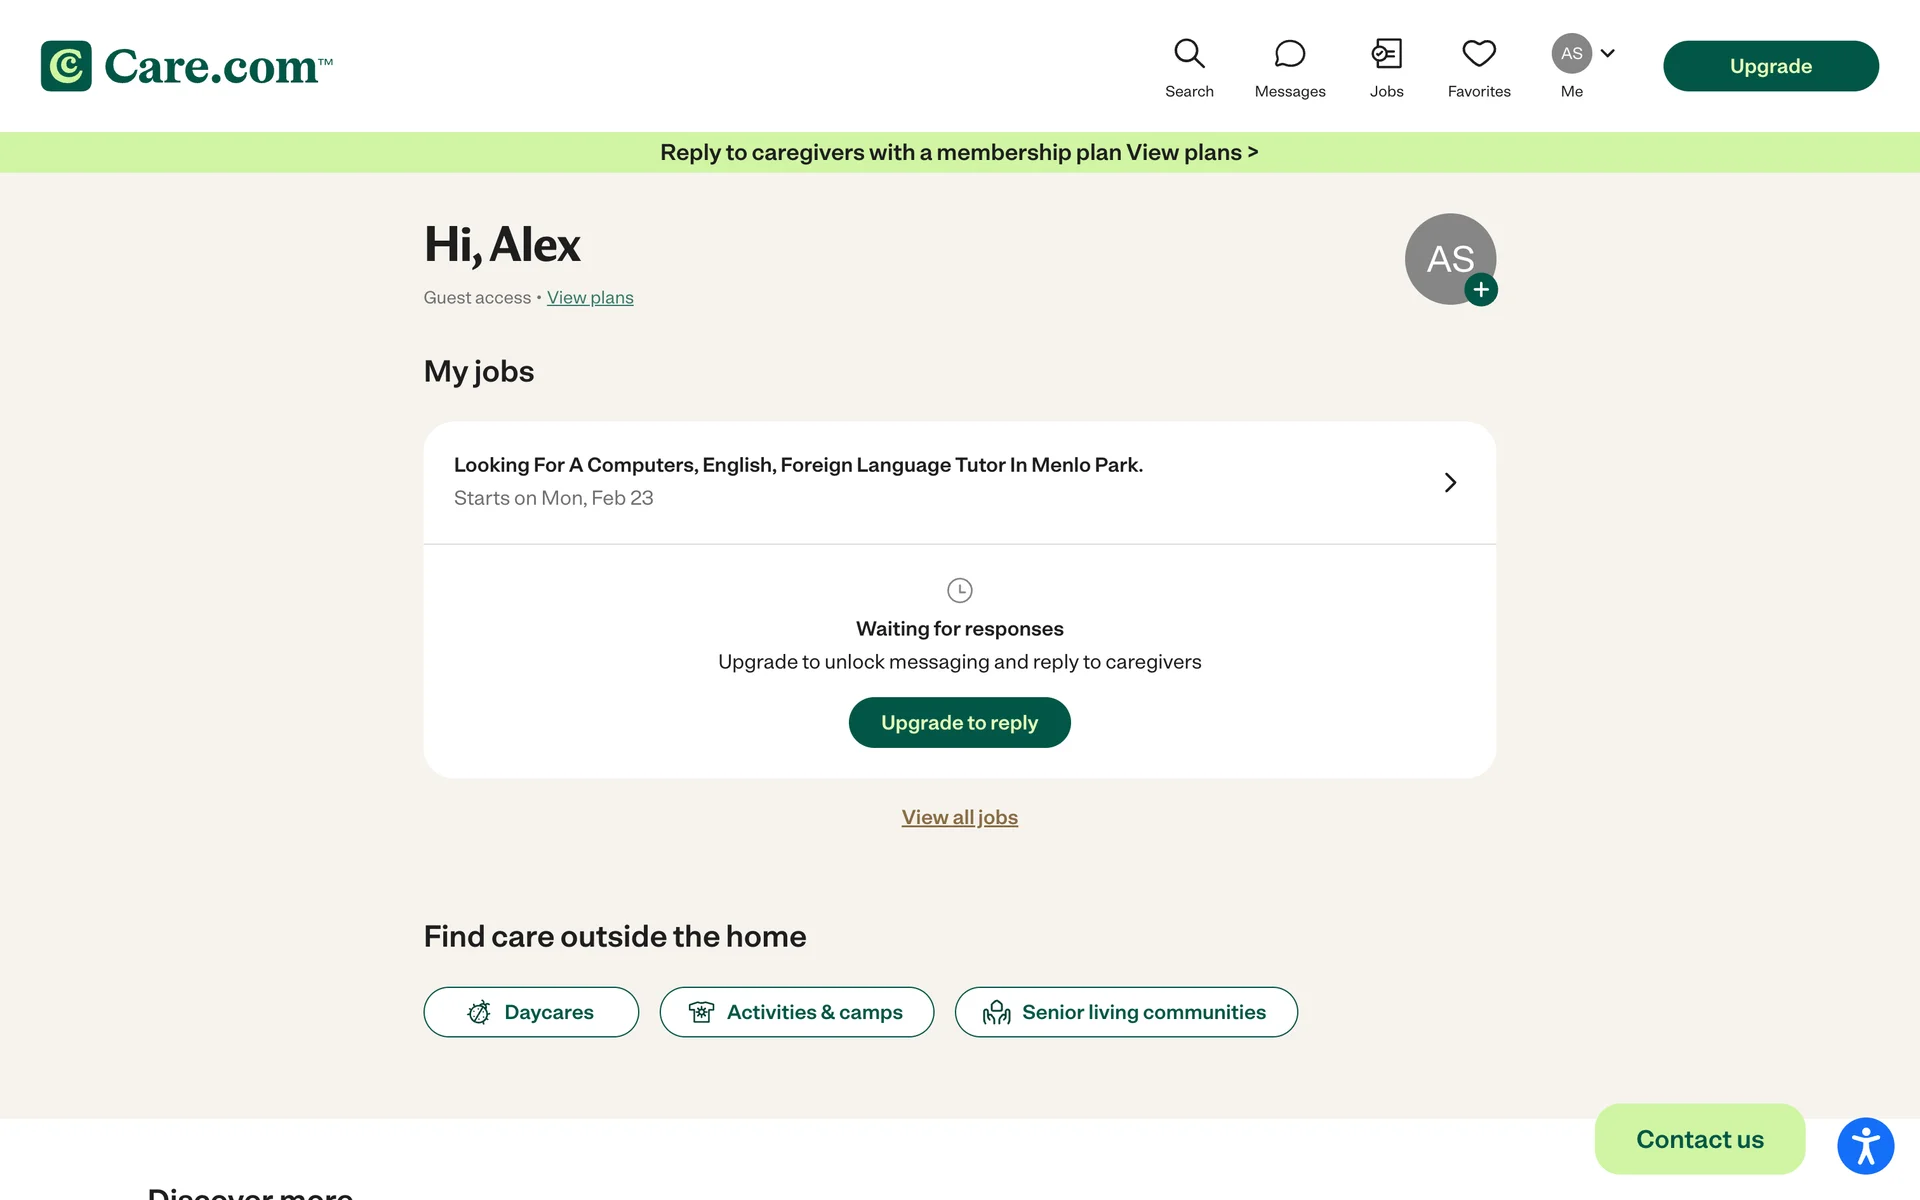Open the Contact us button
This screenshot has width=1920, height=1200.
(x=1699, y=1139)
